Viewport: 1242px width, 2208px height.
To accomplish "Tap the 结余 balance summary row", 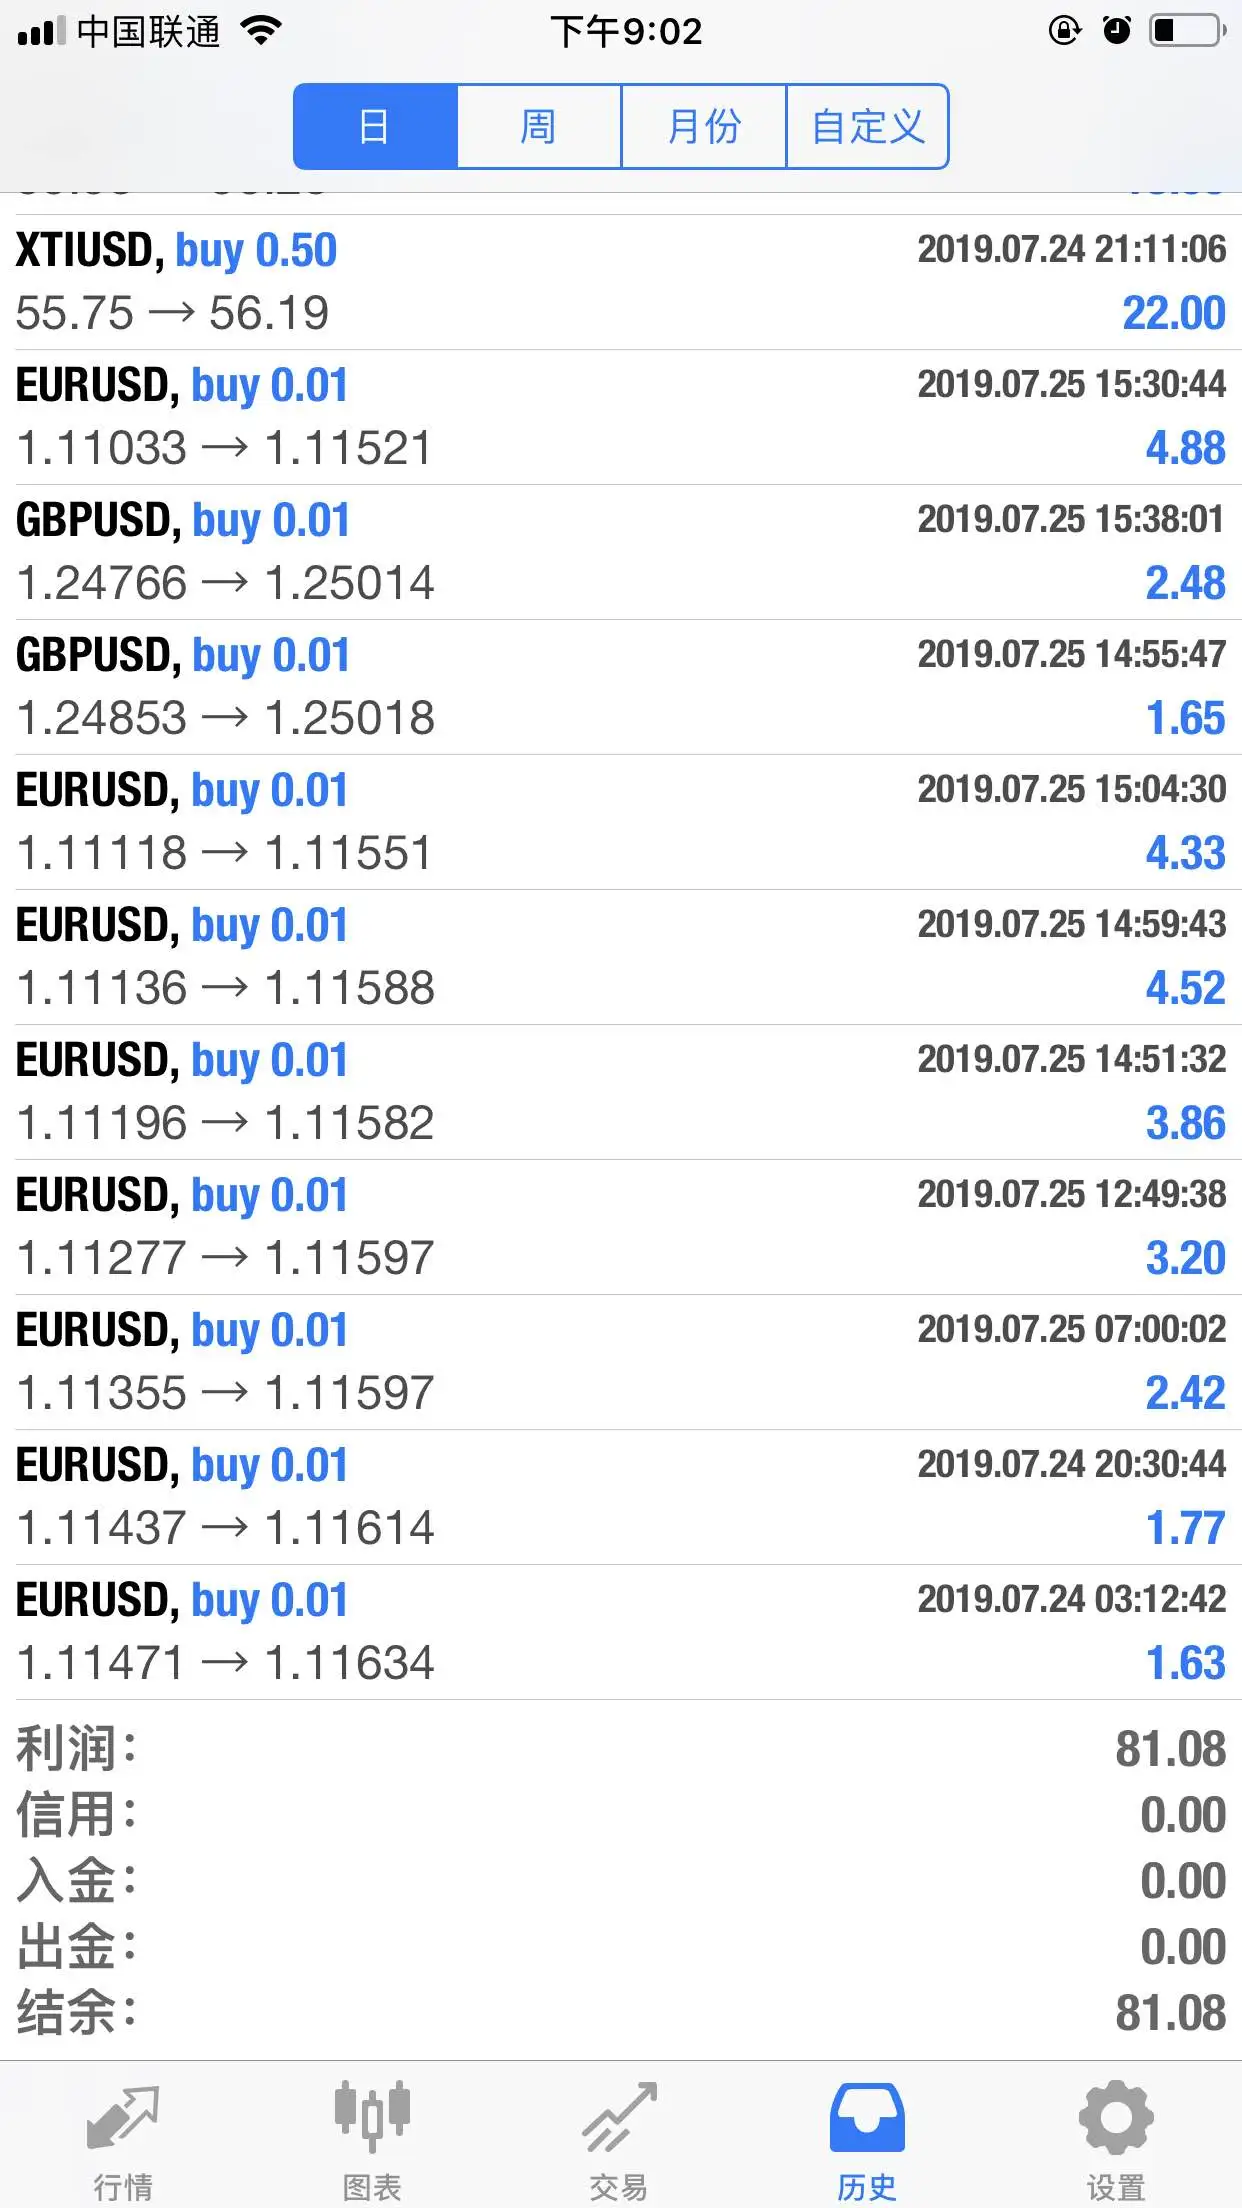I will point(621,2013).
